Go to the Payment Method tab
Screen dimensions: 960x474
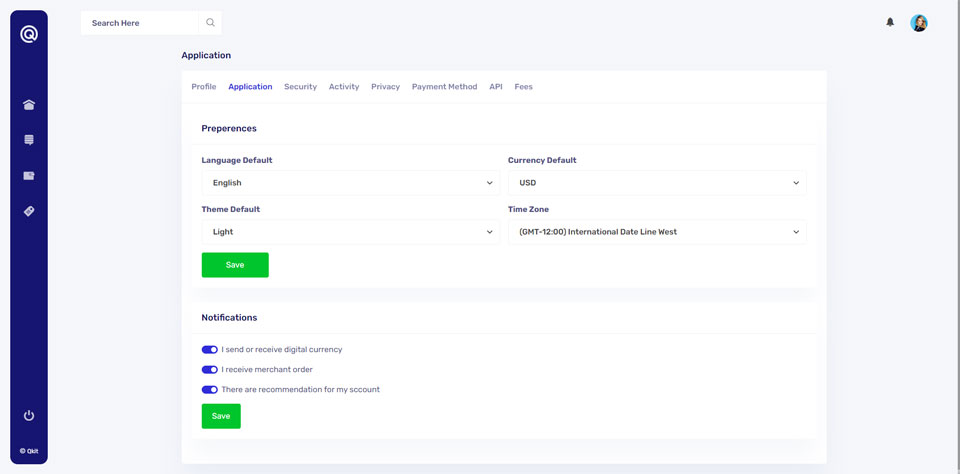tap(444, 87)
